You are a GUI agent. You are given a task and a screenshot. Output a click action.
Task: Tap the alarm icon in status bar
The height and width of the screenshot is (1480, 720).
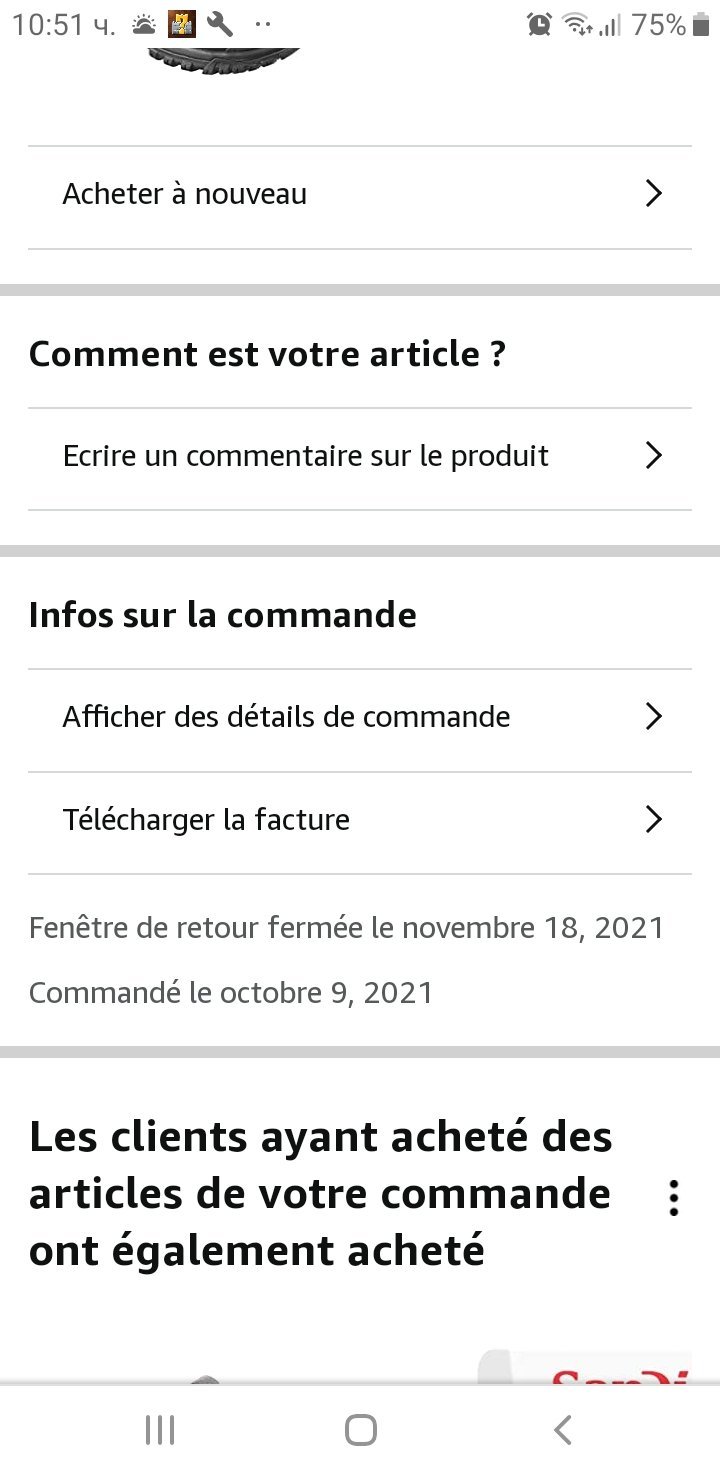[540, 24]
